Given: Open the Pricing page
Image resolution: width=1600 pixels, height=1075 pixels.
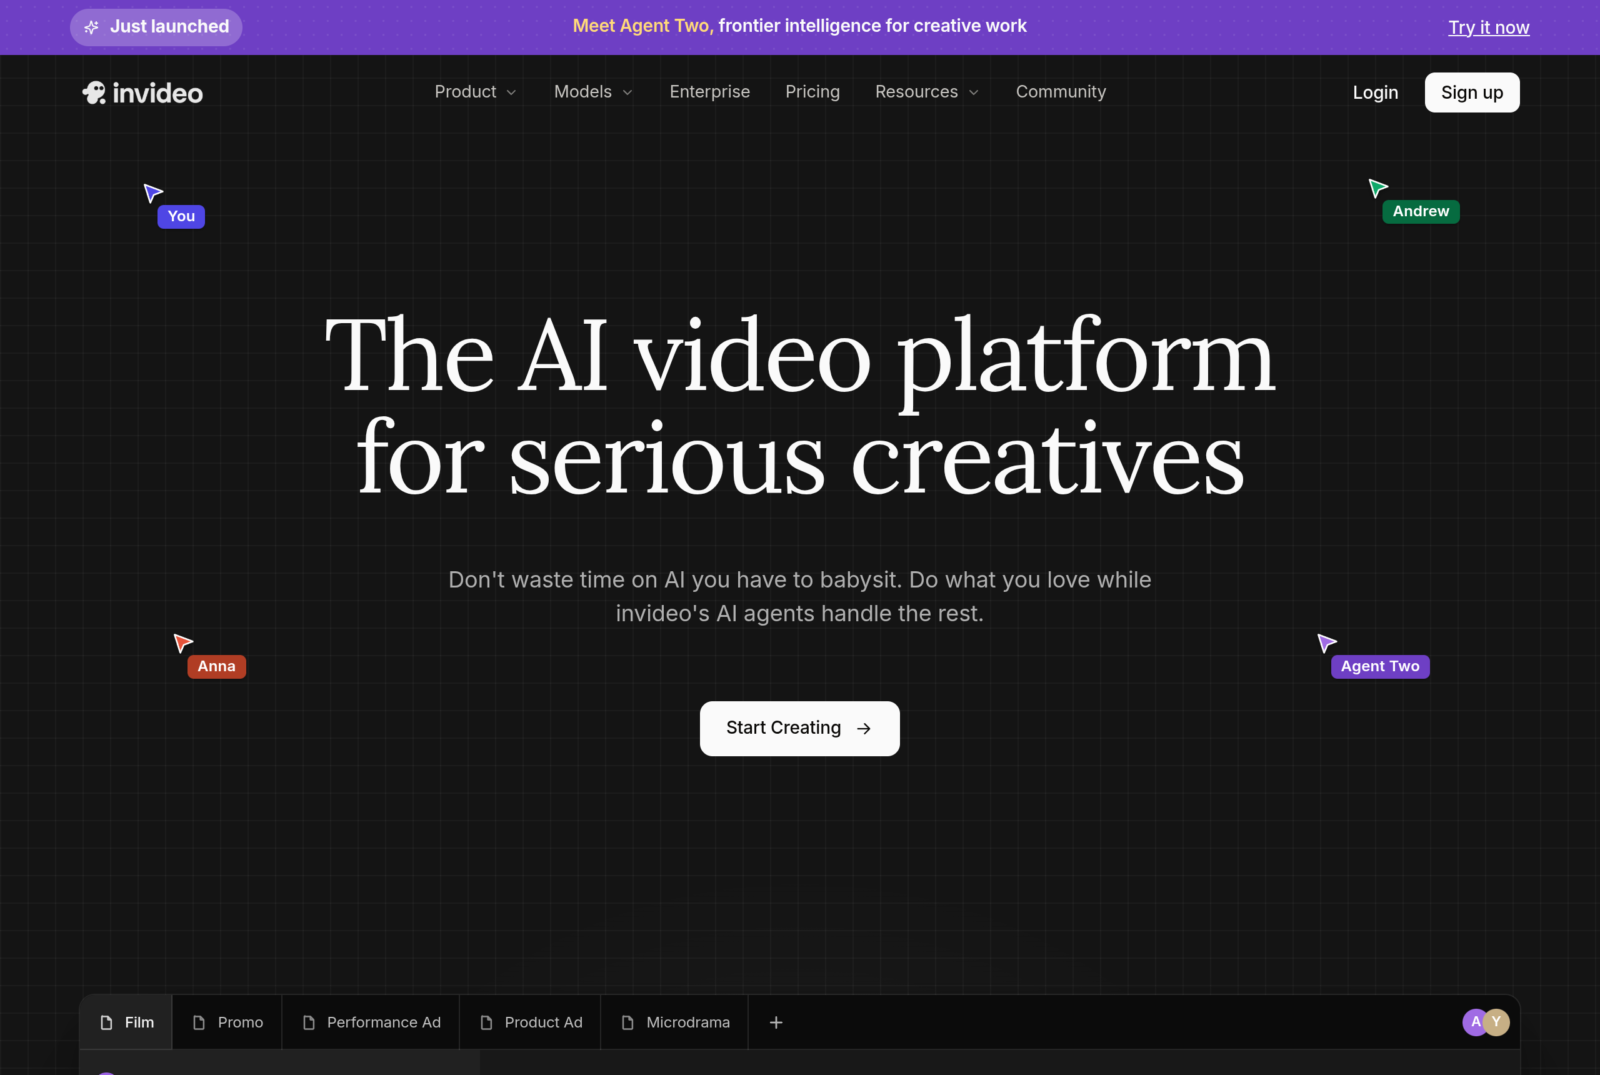Looking at the screenshot, I should point(813,92).
